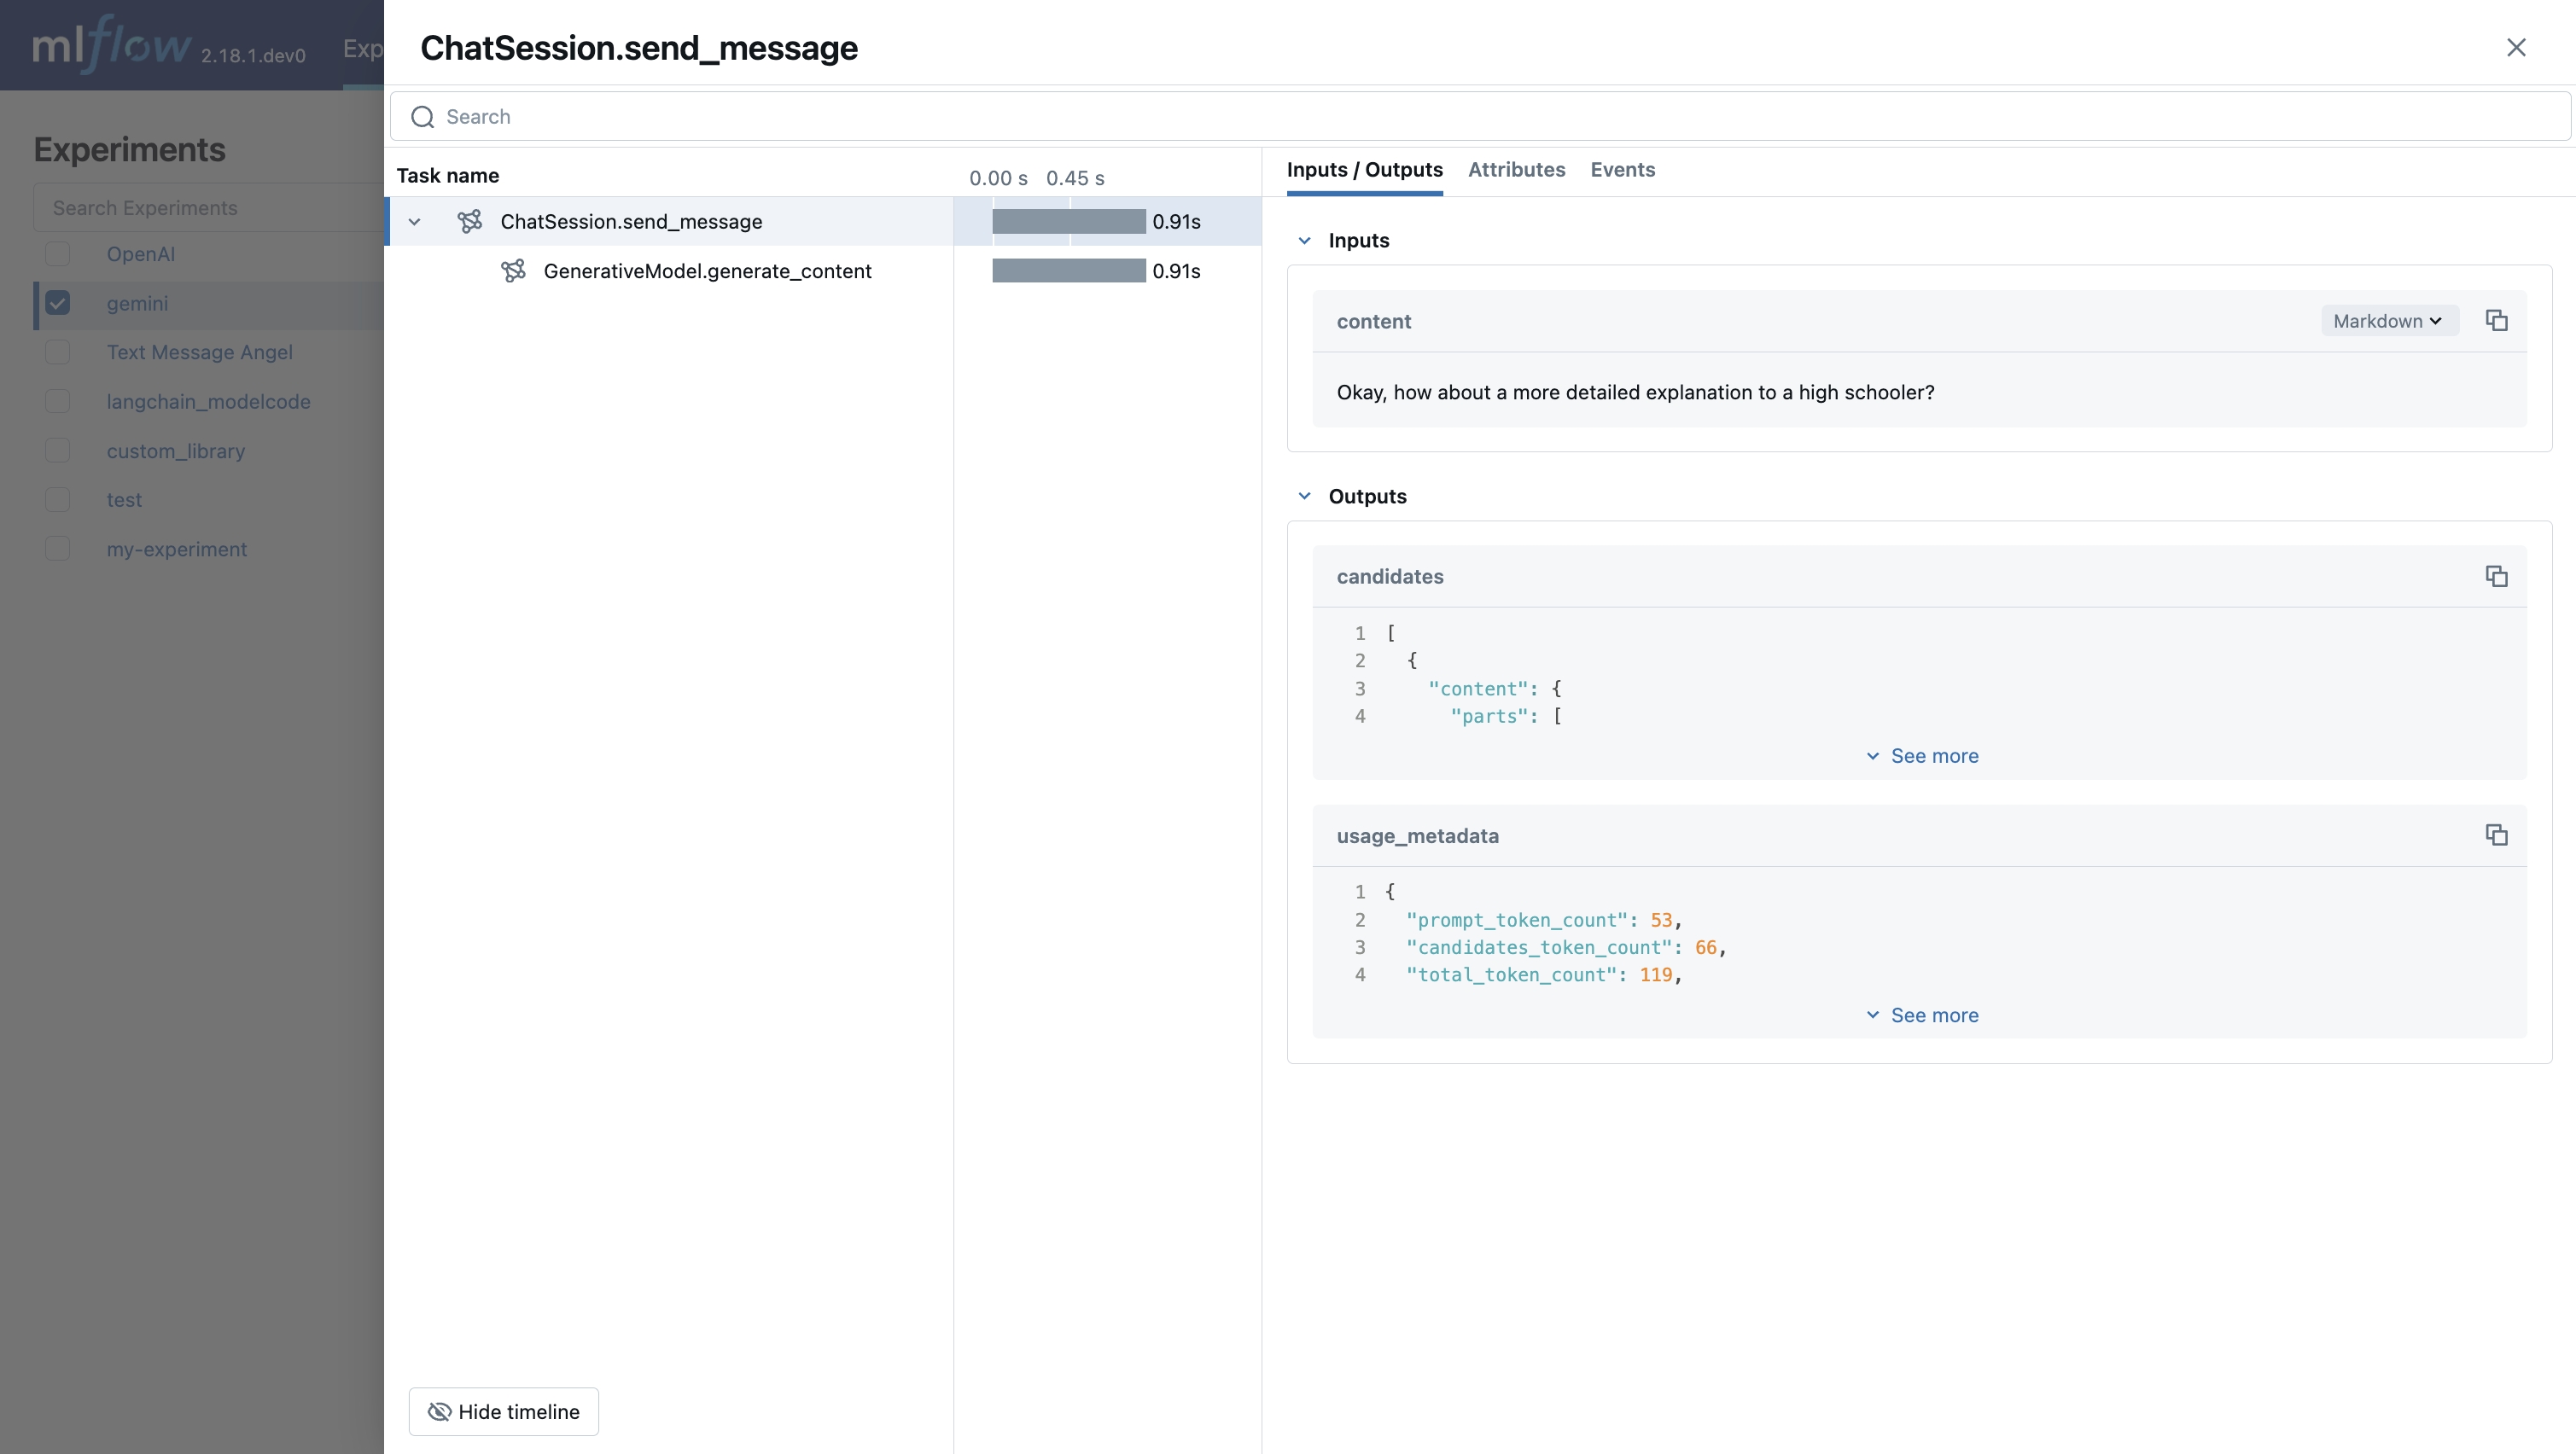Click the prompt_token_count value 53
This screenshot has height=1454, width=2576.
1661,920
